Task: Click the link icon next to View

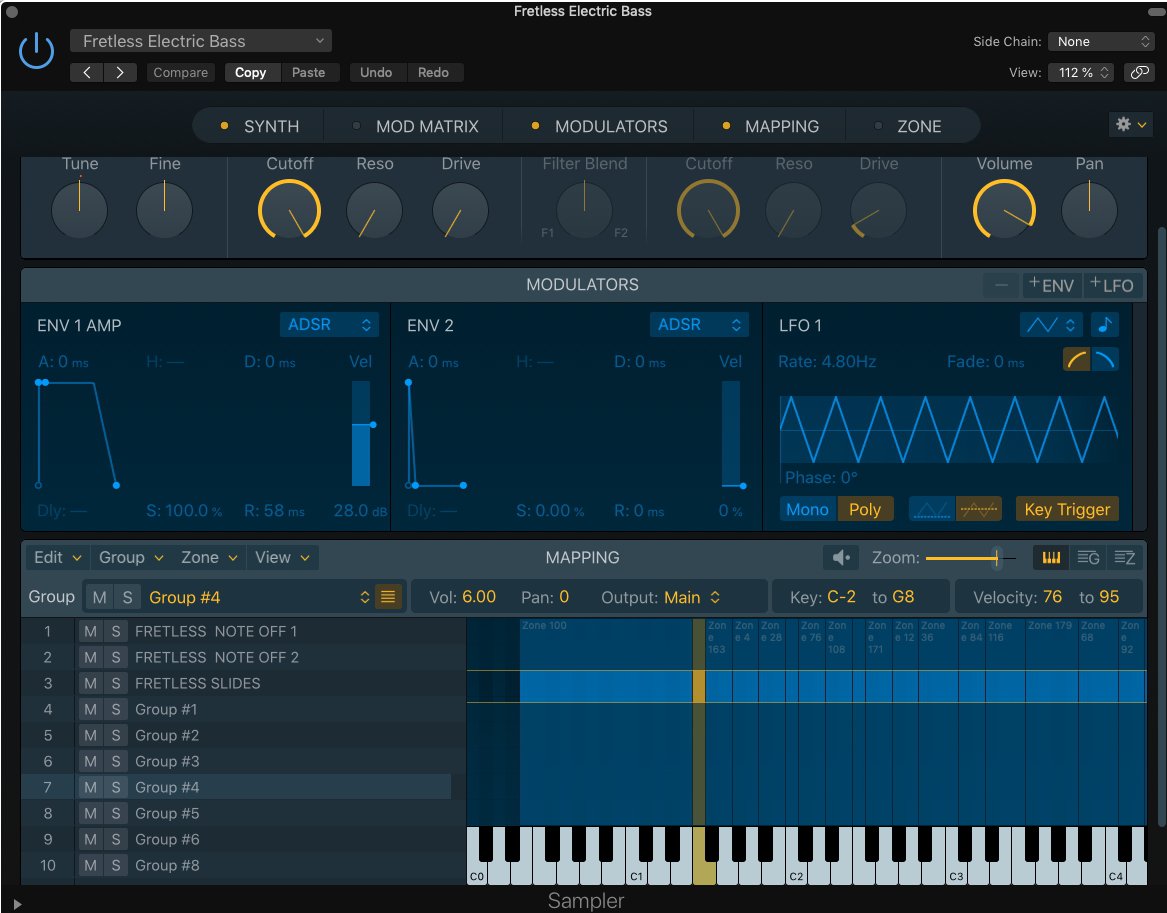Action: [1138, 72]
